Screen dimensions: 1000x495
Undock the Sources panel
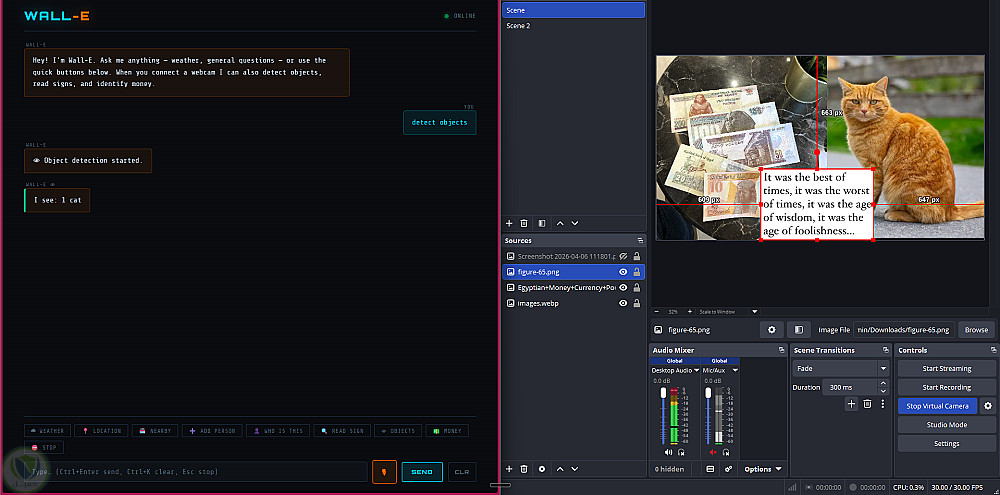640,240
